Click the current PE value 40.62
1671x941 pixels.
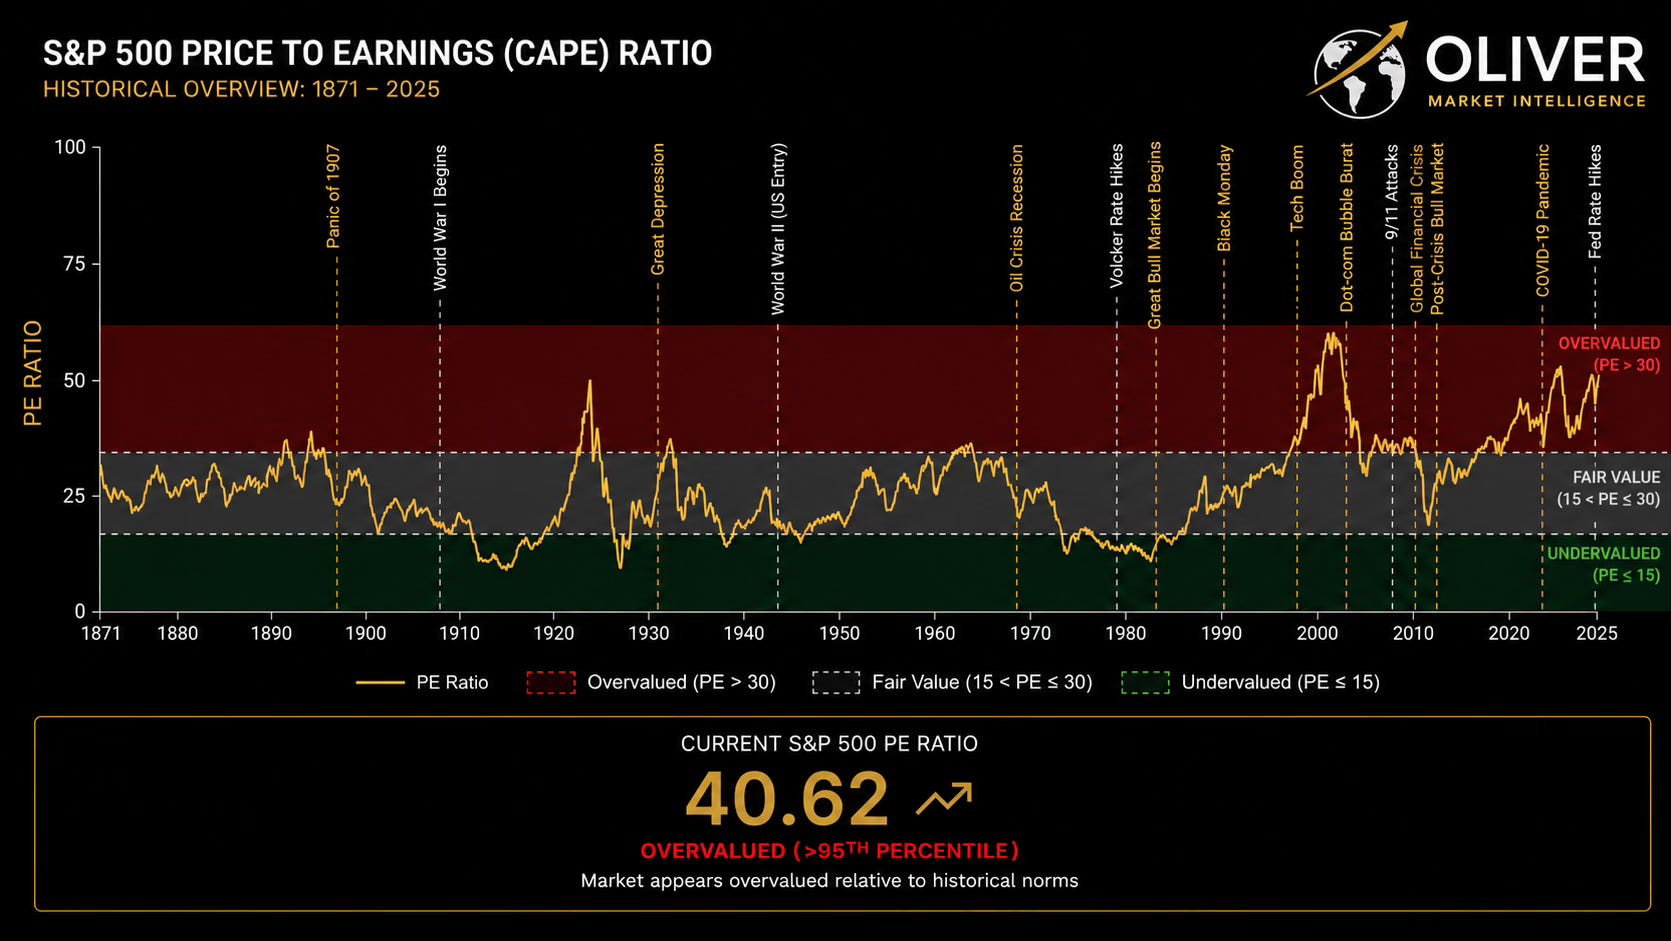pos(787,799)
